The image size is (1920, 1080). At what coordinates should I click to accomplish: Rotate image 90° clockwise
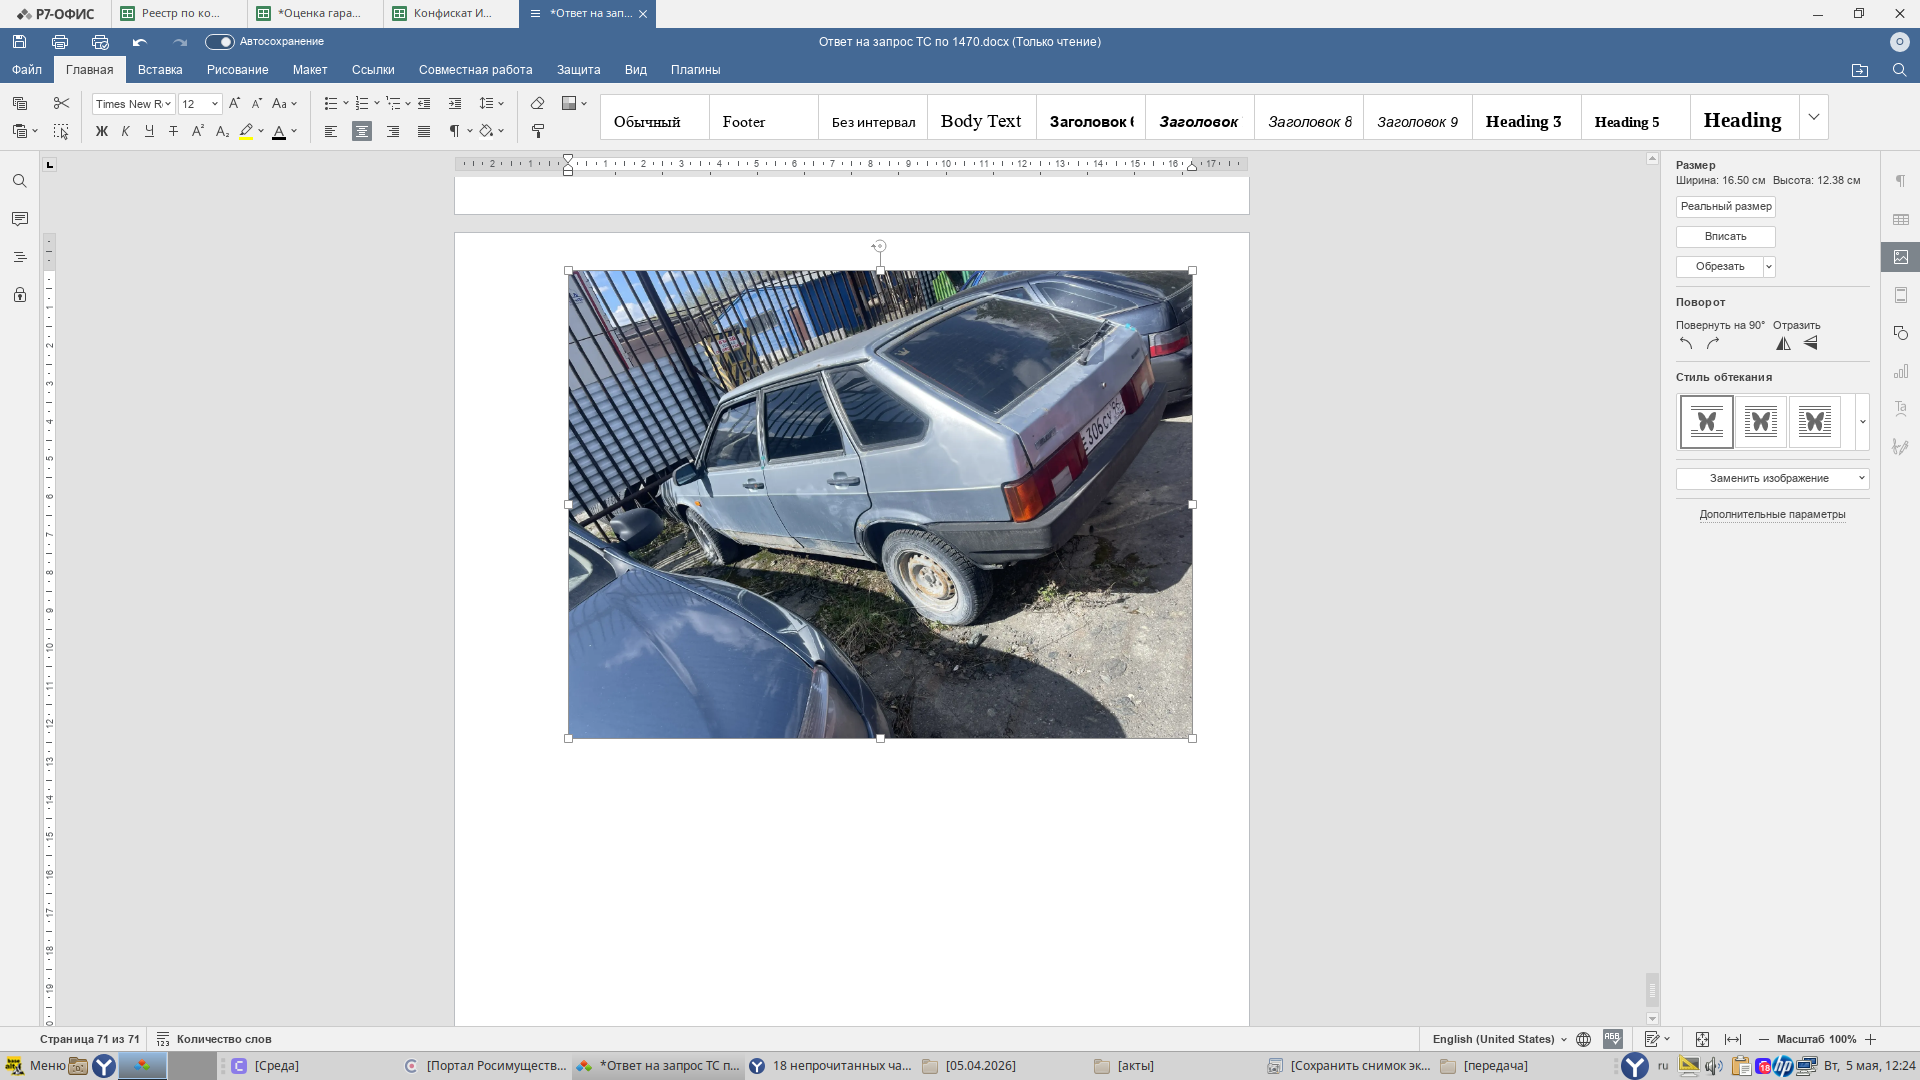(x=1713, y=344)
